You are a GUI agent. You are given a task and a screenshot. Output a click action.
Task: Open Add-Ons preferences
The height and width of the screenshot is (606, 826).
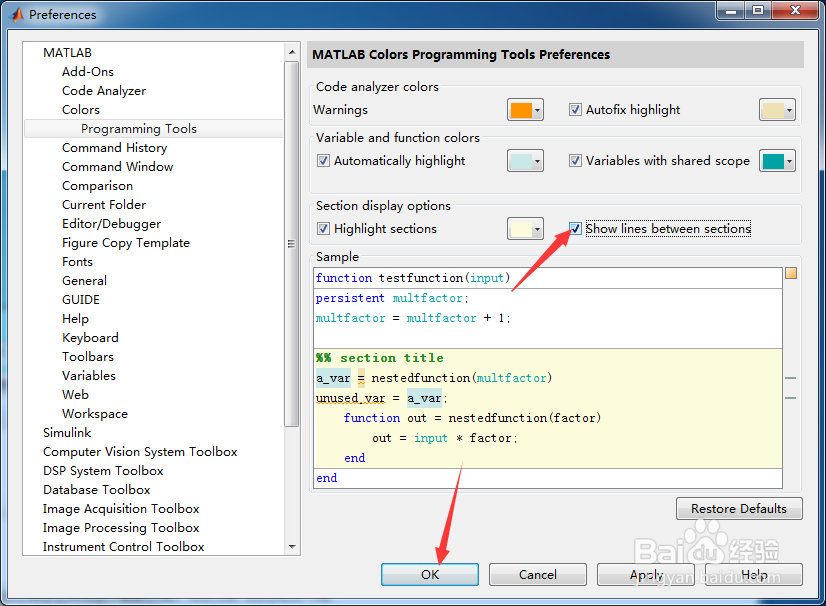coord(88,72)
